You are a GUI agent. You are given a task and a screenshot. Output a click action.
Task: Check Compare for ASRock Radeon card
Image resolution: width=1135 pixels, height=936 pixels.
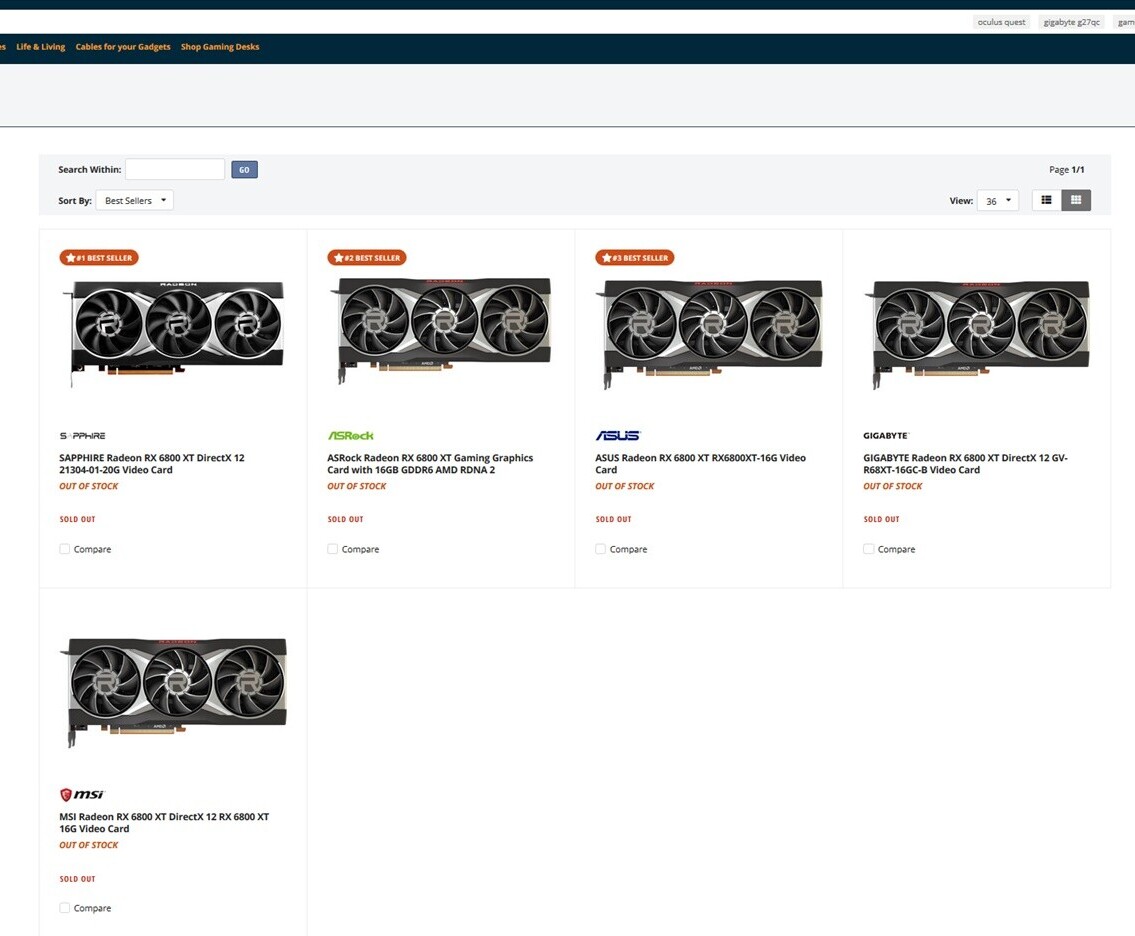(x=332, y=549)
